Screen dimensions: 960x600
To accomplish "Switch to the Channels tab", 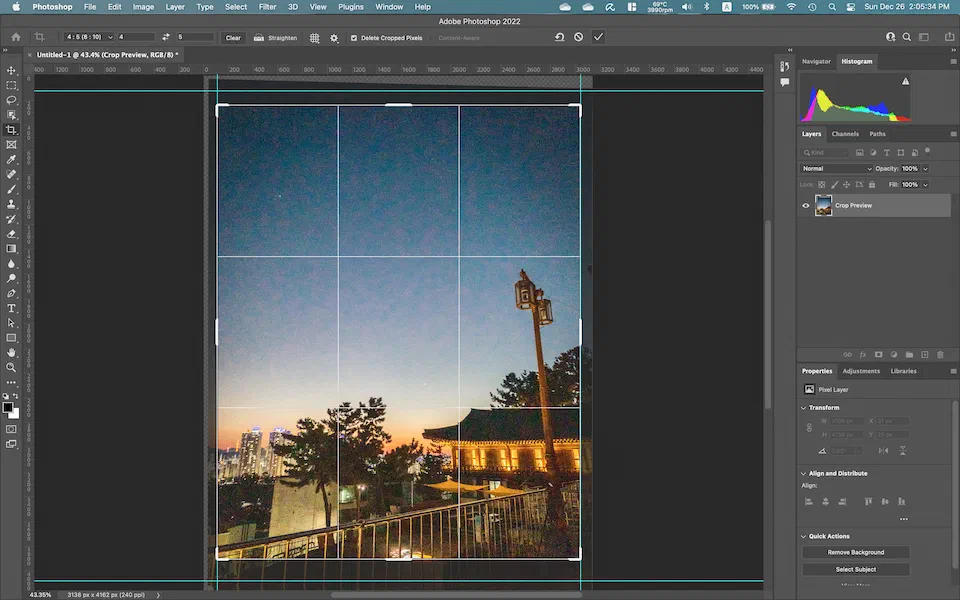I will point(845,134).
